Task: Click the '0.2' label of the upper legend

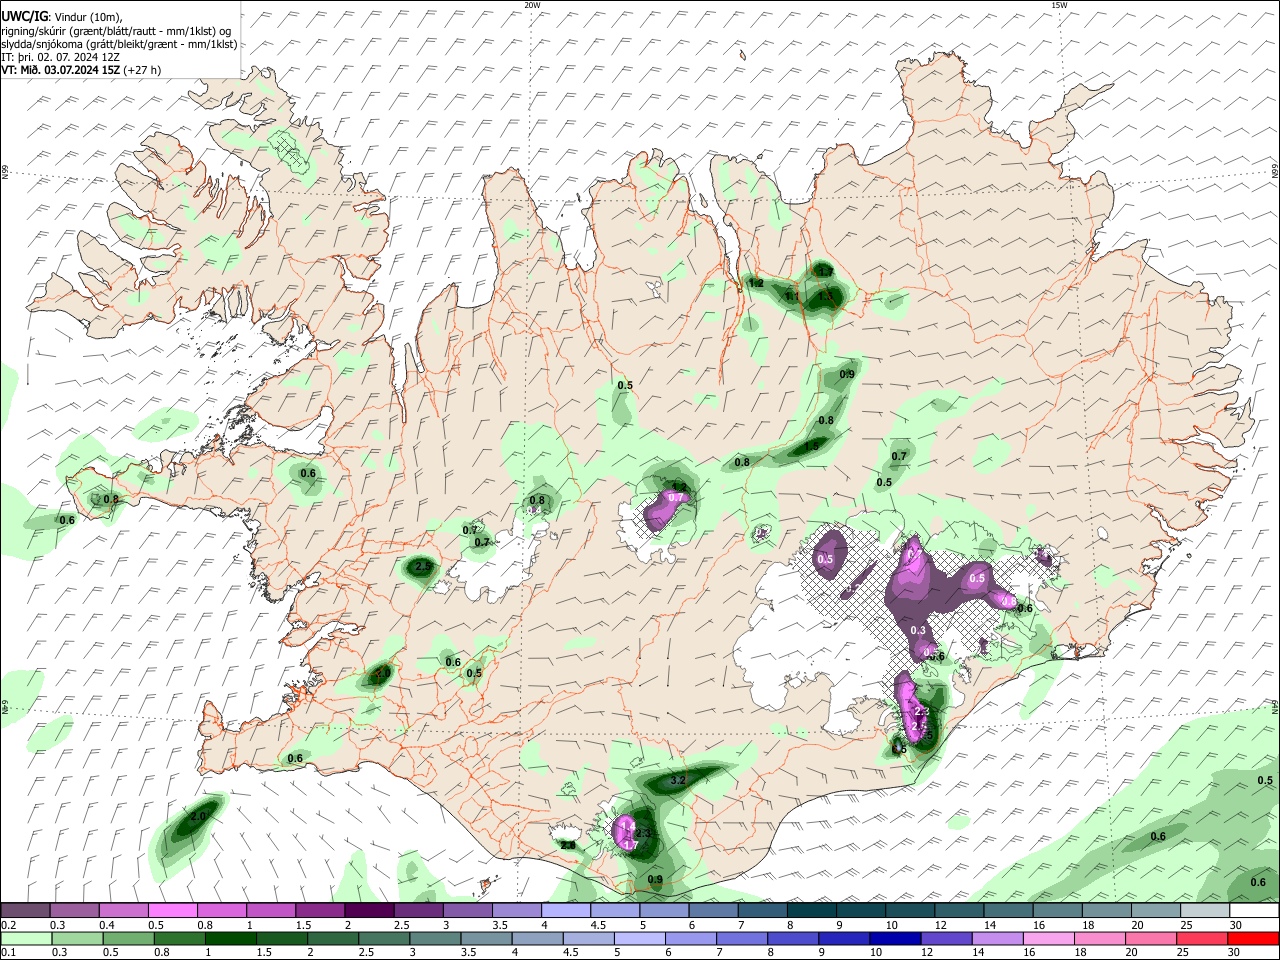Action: pos(8,924)
